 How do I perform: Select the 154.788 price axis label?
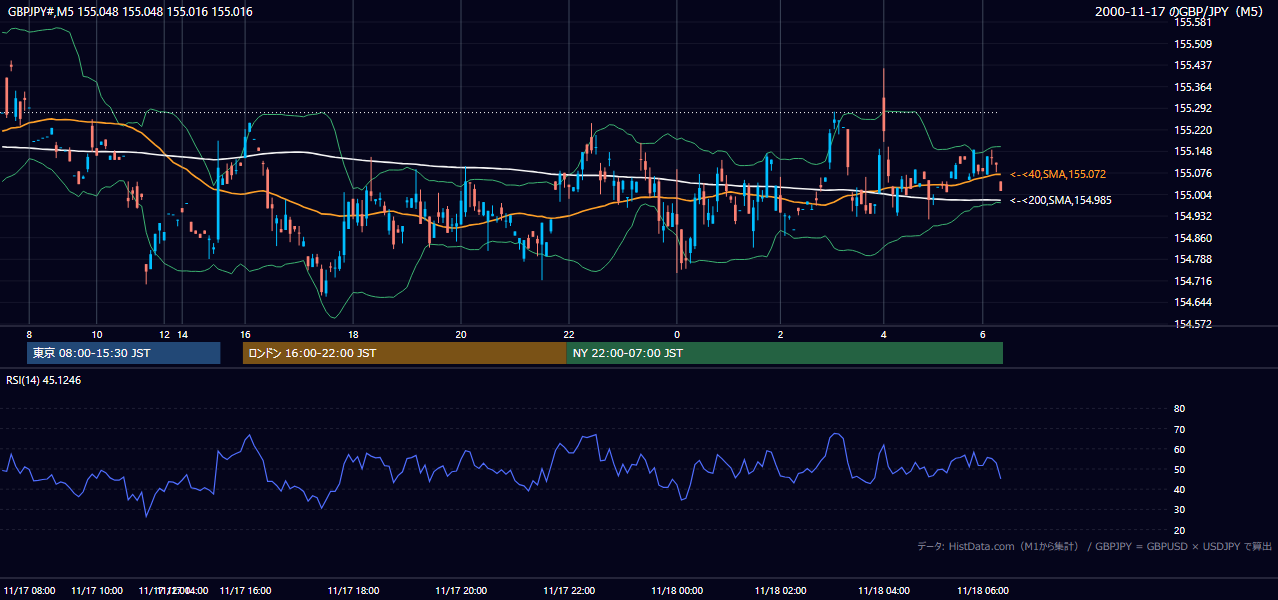(x=1193, y=260)
